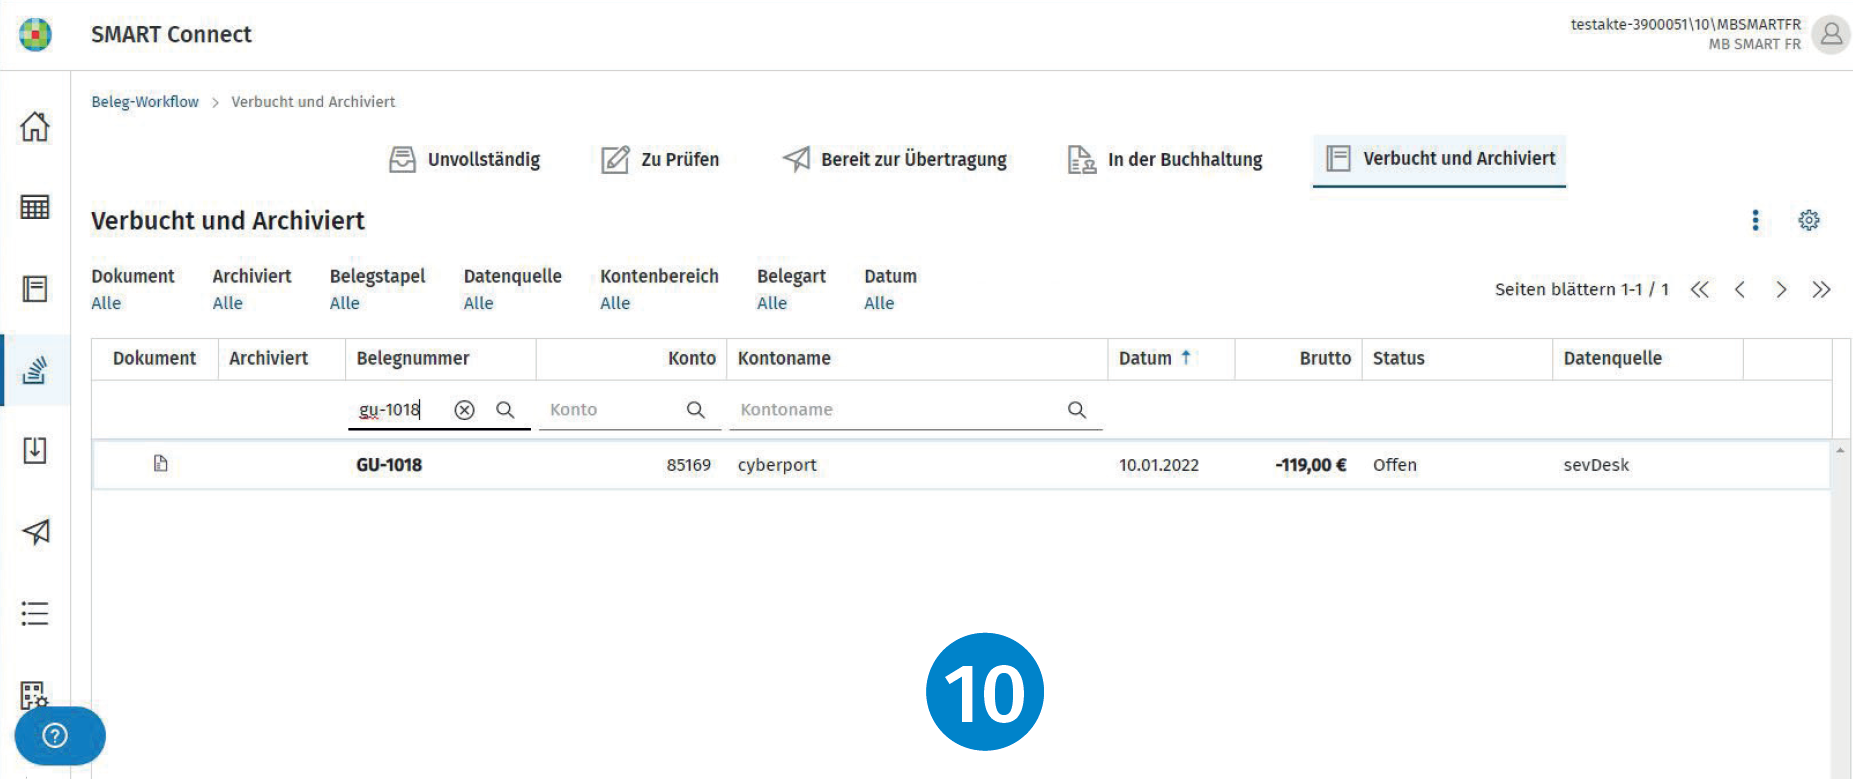Go to the last page

pyautogui.click(x=1821, y=289)
